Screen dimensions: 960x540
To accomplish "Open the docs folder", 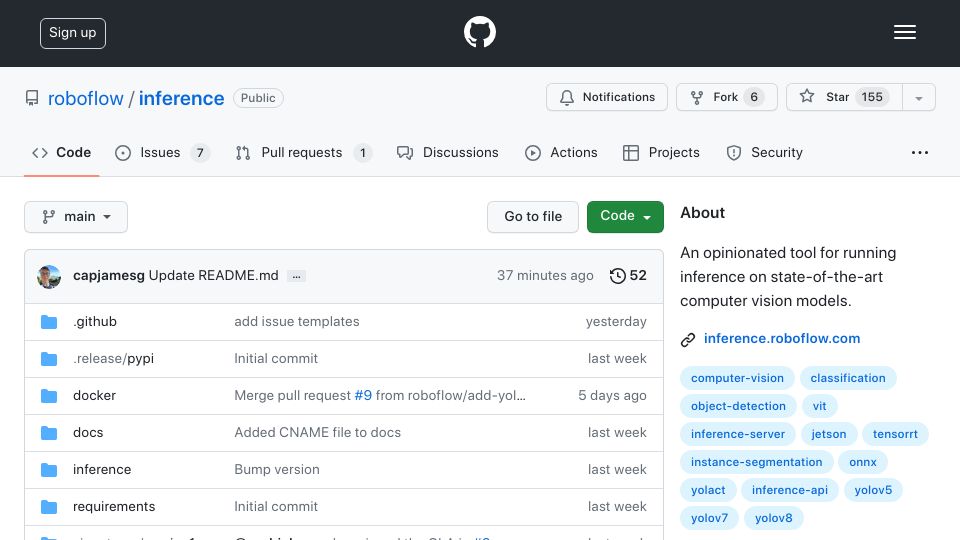I will pyautogui.click(x=88, y=432).
